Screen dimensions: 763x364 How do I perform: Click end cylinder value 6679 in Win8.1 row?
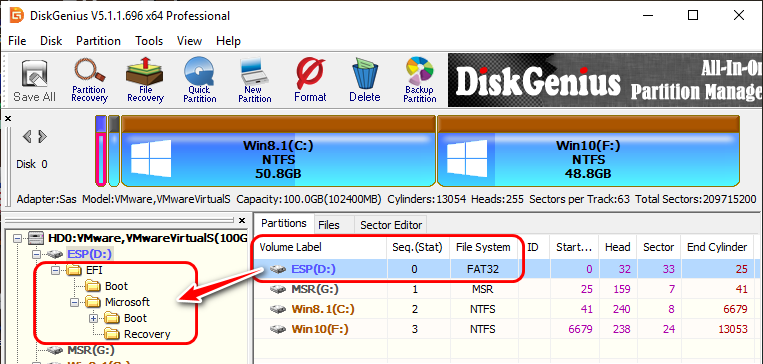coord(736,309)
